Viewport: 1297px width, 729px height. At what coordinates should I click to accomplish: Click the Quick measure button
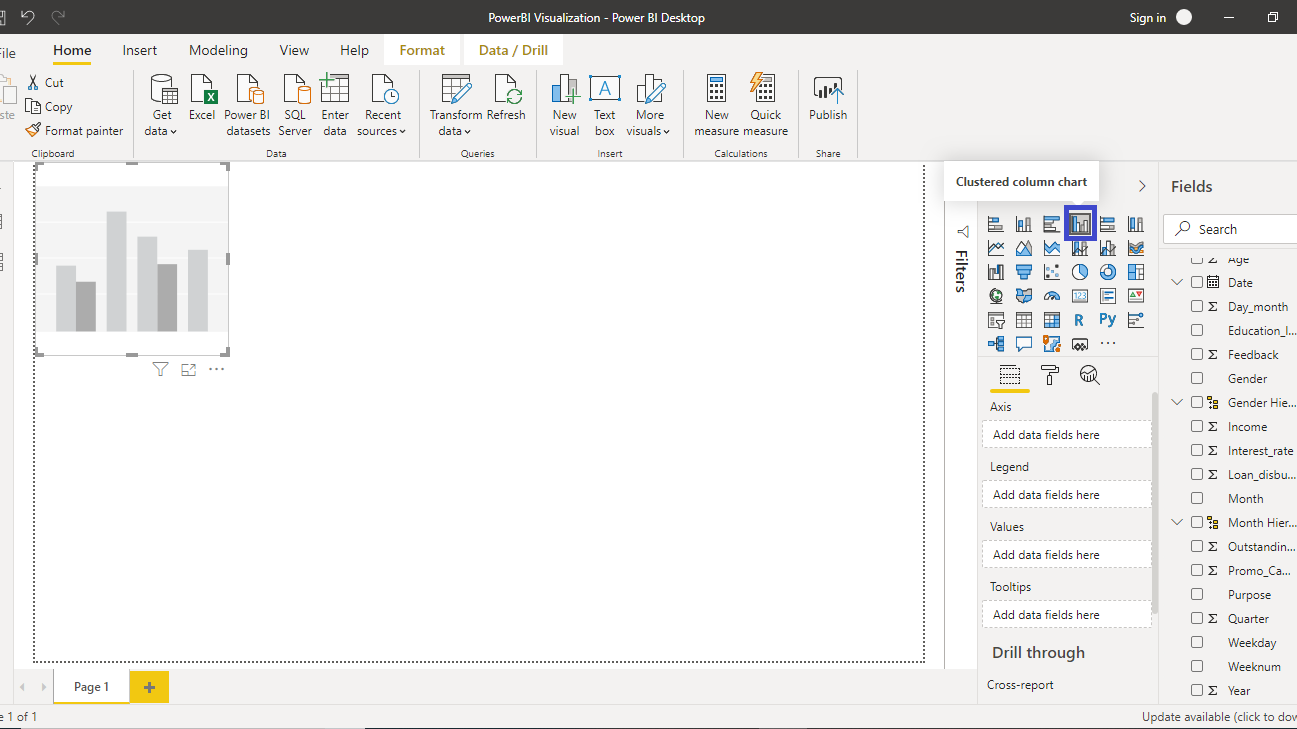766,105
